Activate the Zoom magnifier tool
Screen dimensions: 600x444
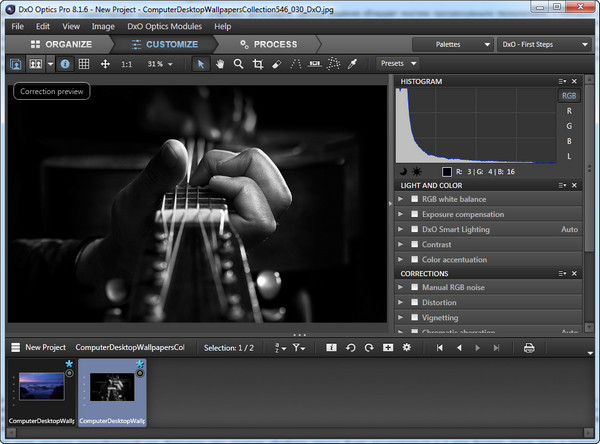point(238,64)
